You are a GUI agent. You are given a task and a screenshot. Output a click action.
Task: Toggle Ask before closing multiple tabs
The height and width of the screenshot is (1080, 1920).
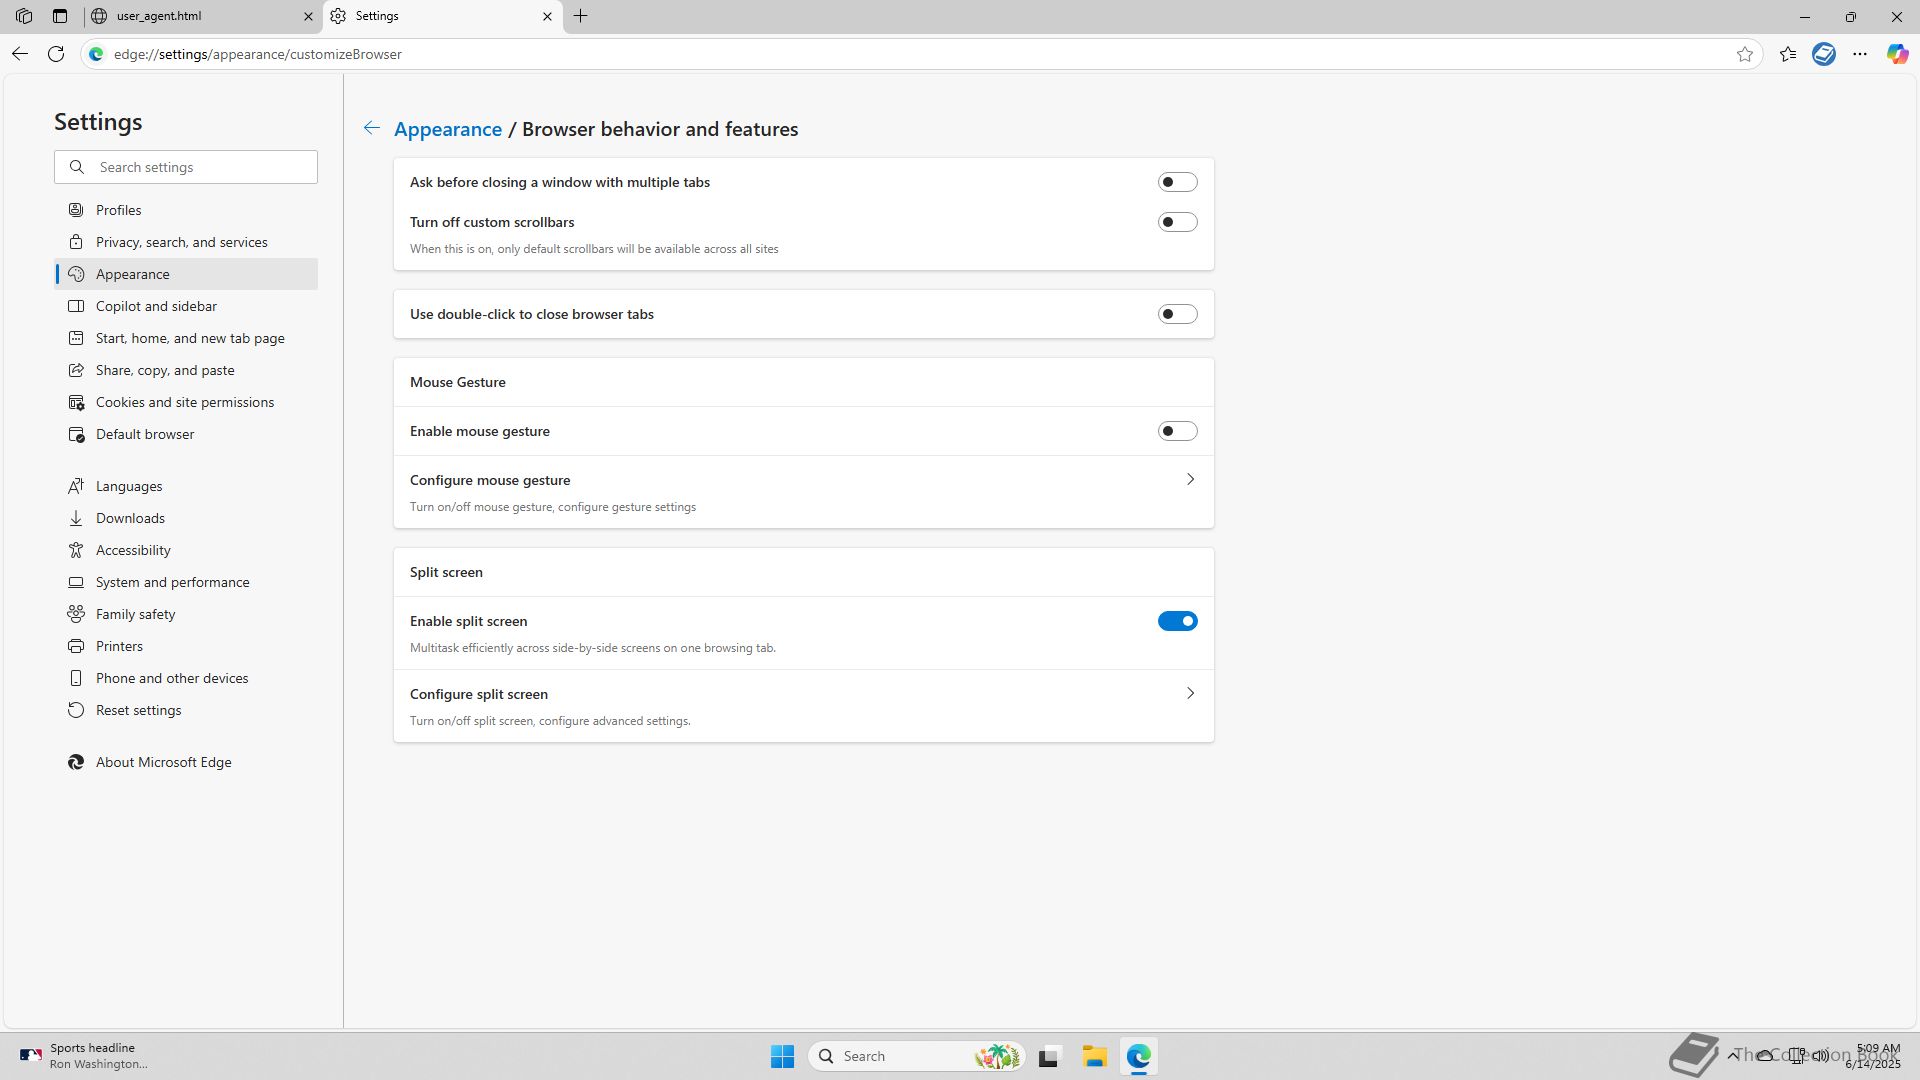(x=1177, y=182)
